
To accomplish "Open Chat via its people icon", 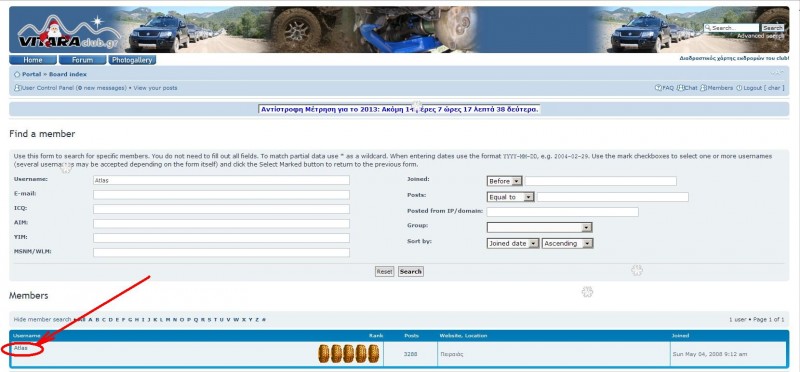I will pos(680,88).
